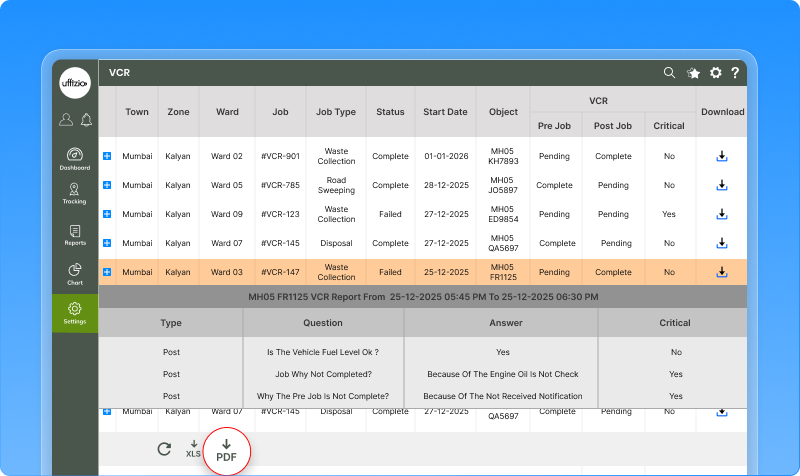Screen dimensions: 800x476
Task: Go to Dashboard in the sidebar
Action: click(75, 159)
